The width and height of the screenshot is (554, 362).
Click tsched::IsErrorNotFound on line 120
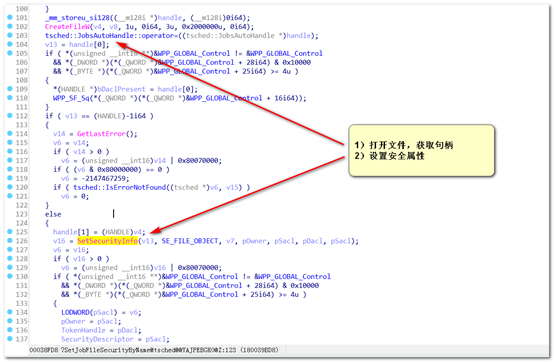pyautogui.click(x=119, y=187)
